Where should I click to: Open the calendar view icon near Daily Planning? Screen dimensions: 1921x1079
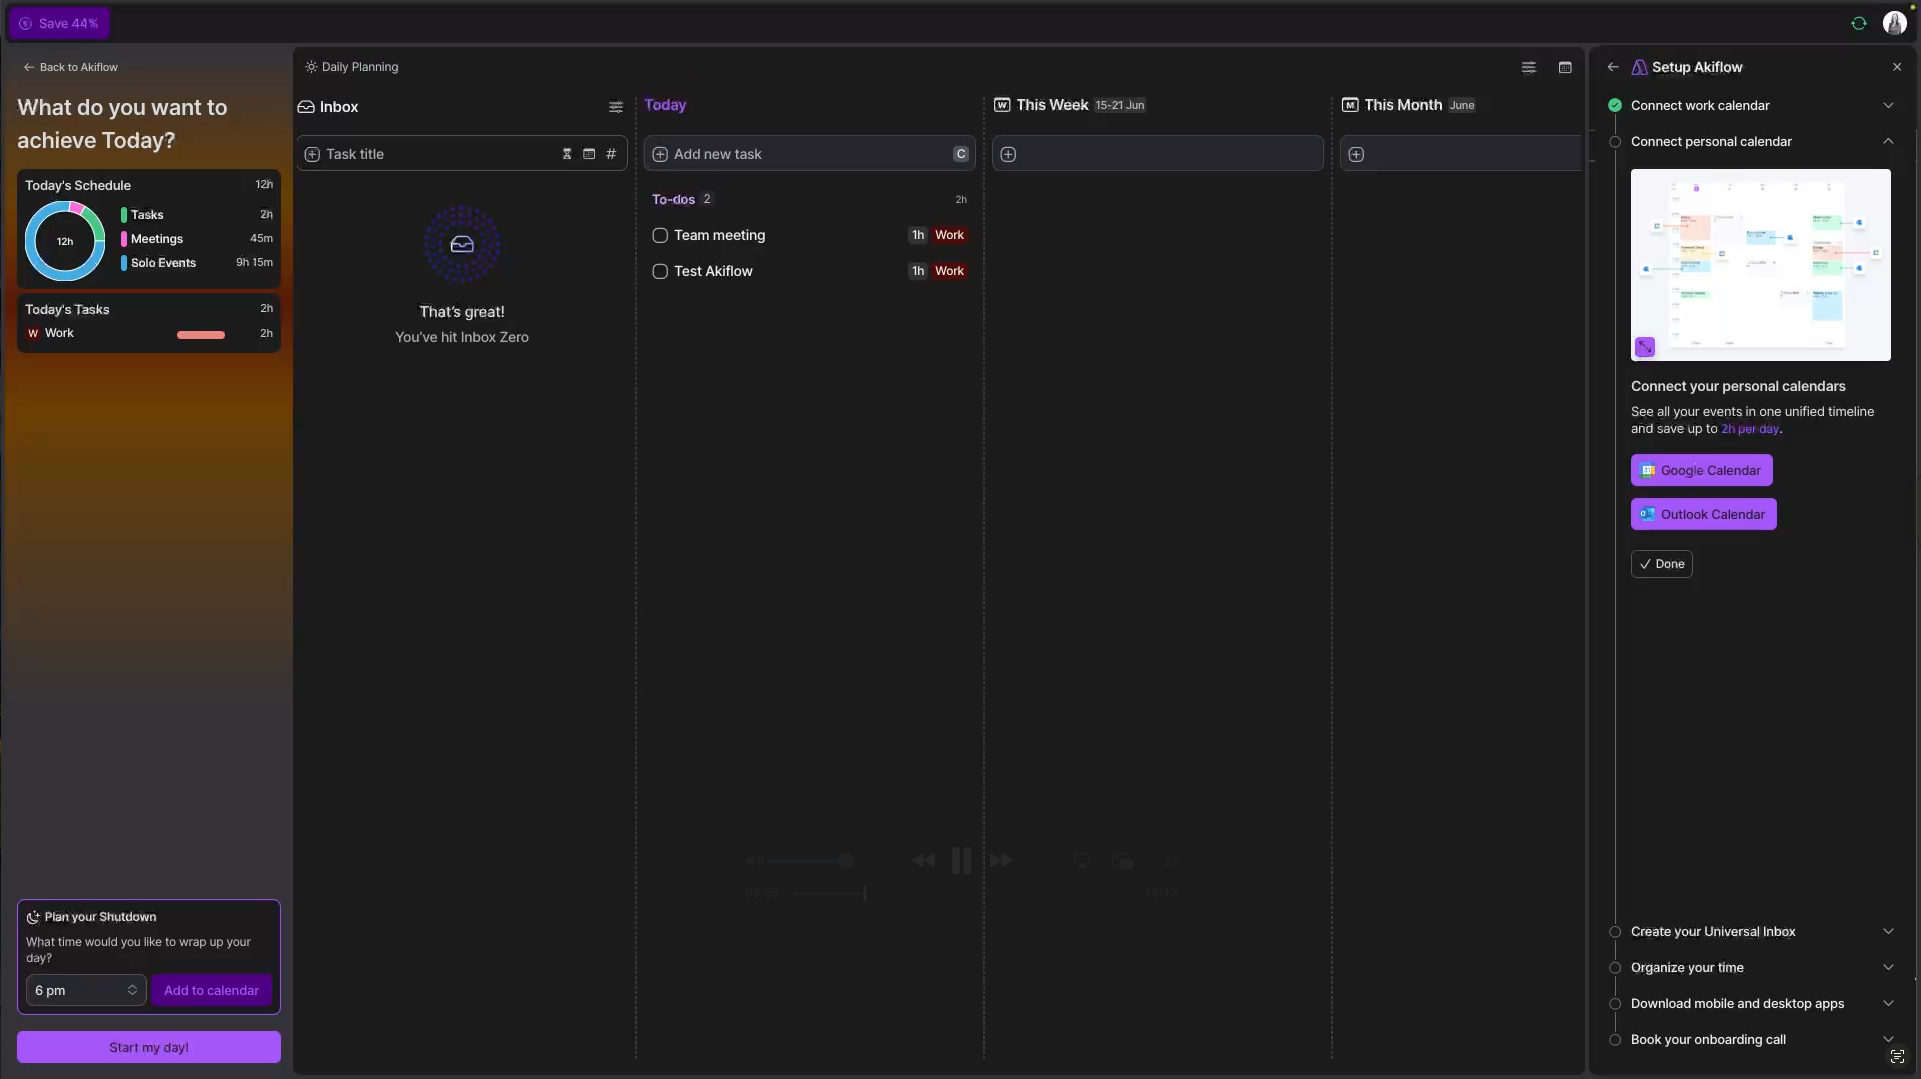pyautogui.click(x=1565, y=67)
